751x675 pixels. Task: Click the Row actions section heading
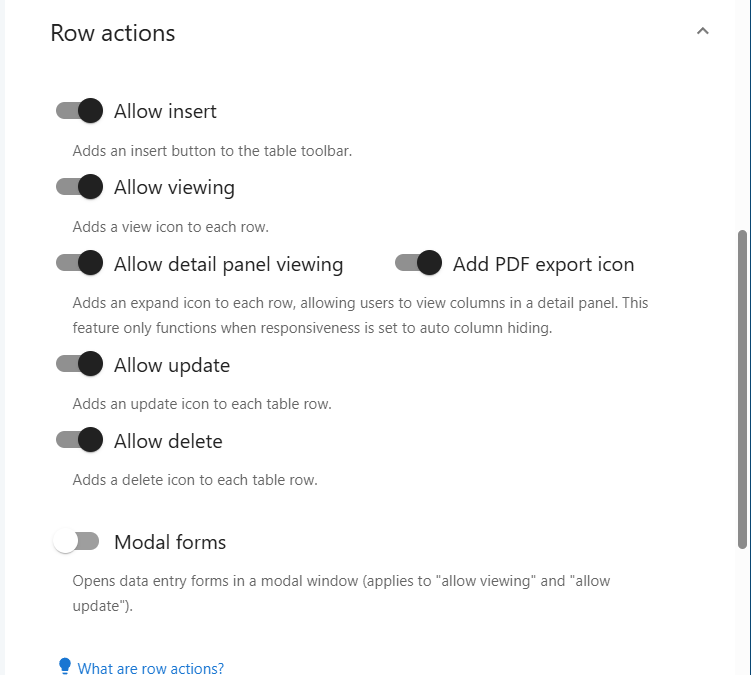pyautogui.click(x=113, y=33)
